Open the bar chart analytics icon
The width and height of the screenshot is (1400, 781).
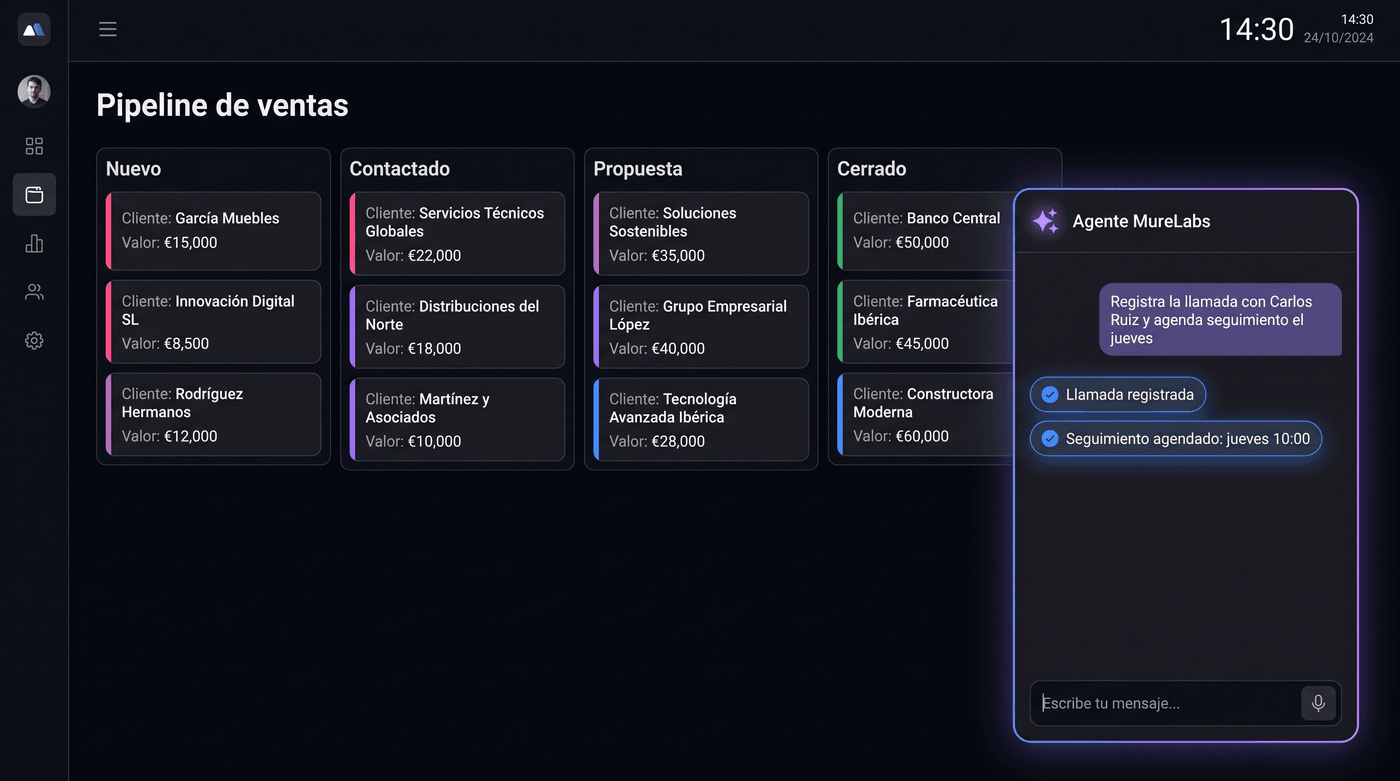(x=34, y=243)
